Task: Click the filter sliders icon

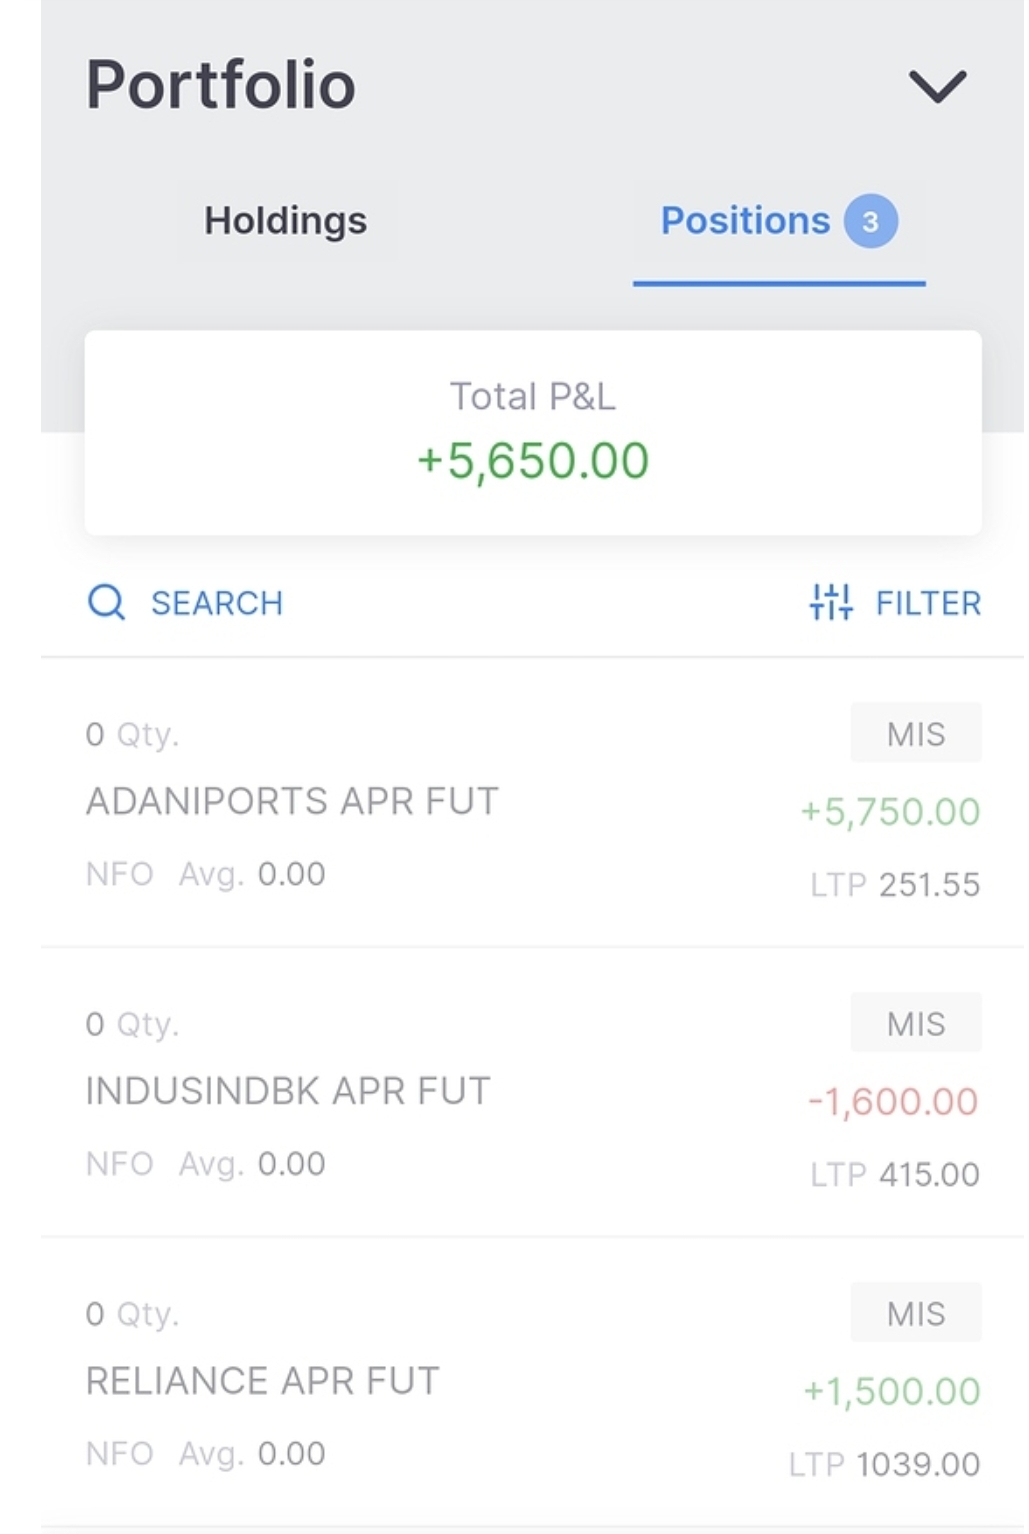Action: [x=830, y=602]
